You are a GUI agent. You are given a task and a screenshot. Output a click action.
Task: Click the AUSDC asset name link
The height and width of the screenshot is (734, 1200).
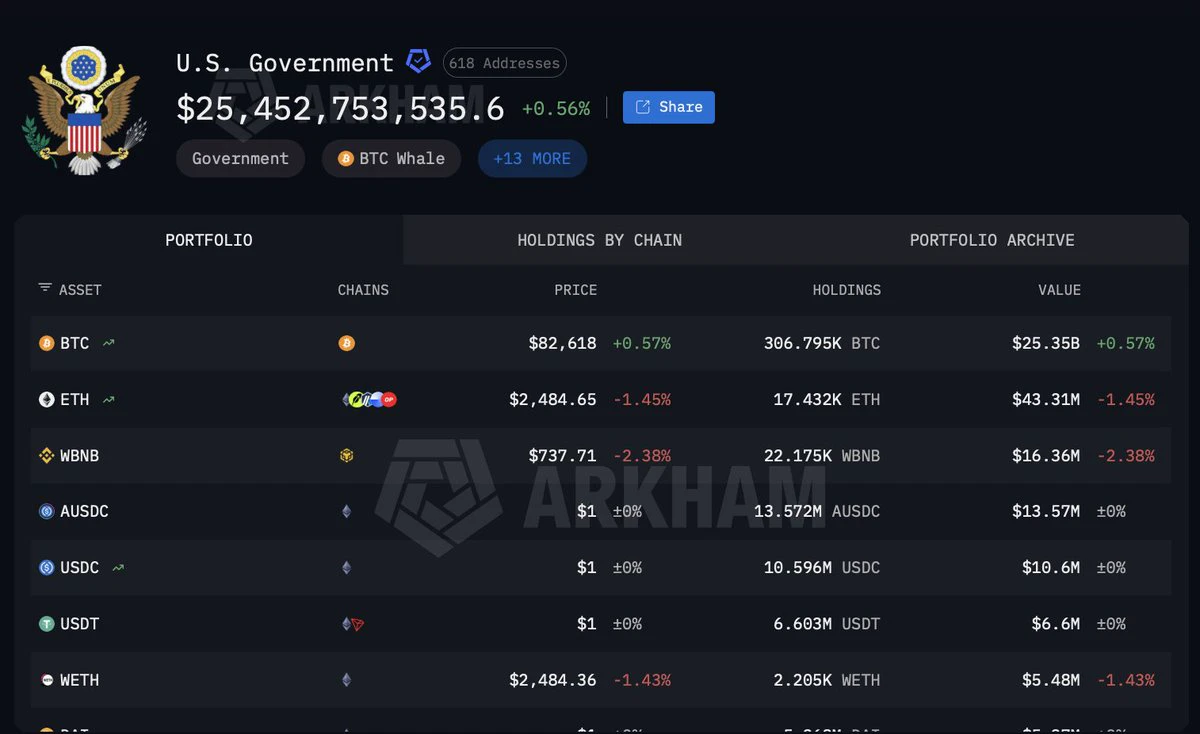click(x=84, y=511)
